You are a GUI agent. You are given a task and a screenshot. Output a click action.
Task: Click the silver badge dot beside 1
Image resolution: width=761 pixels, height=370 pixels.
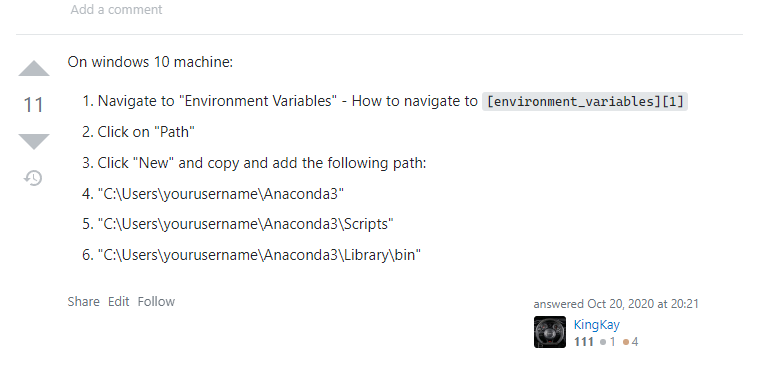(603, 342)
